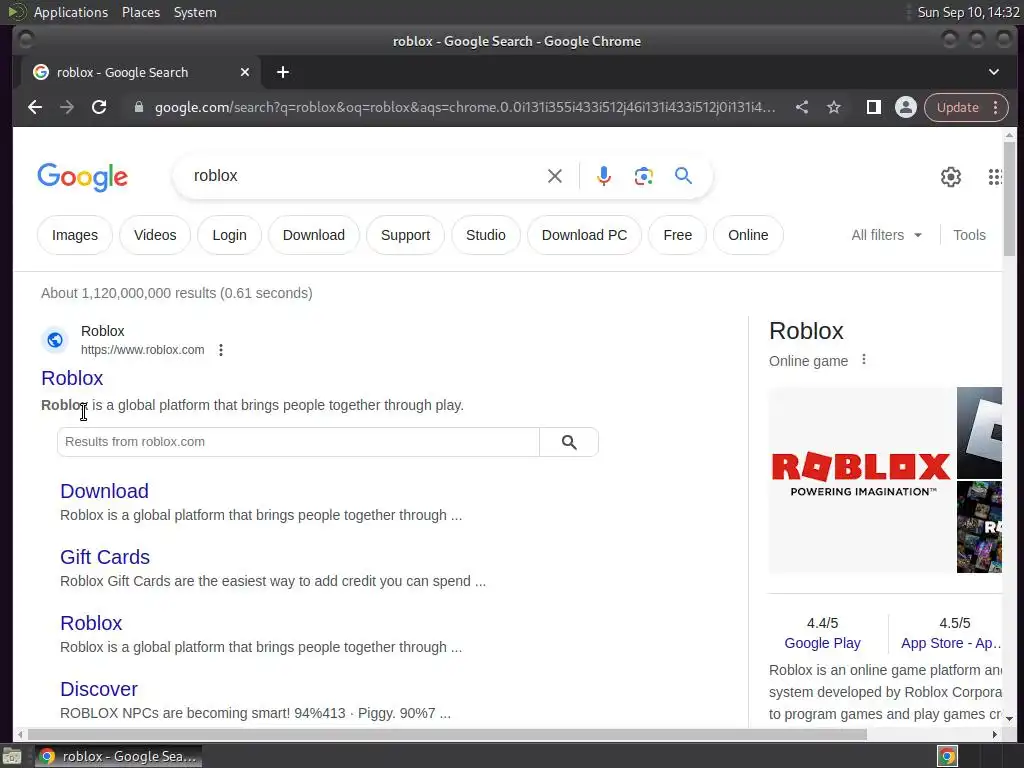Select the Studio filter chip
This screenshot has height=768, width=1024.
pos(485,235)
